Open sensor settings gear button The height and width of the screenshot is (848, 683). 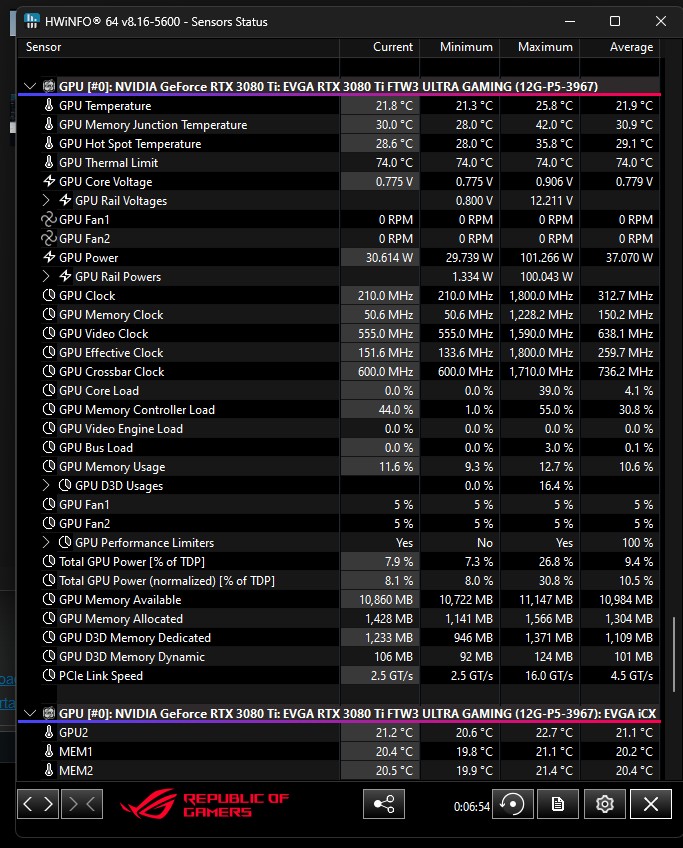(x=605, y=804)
